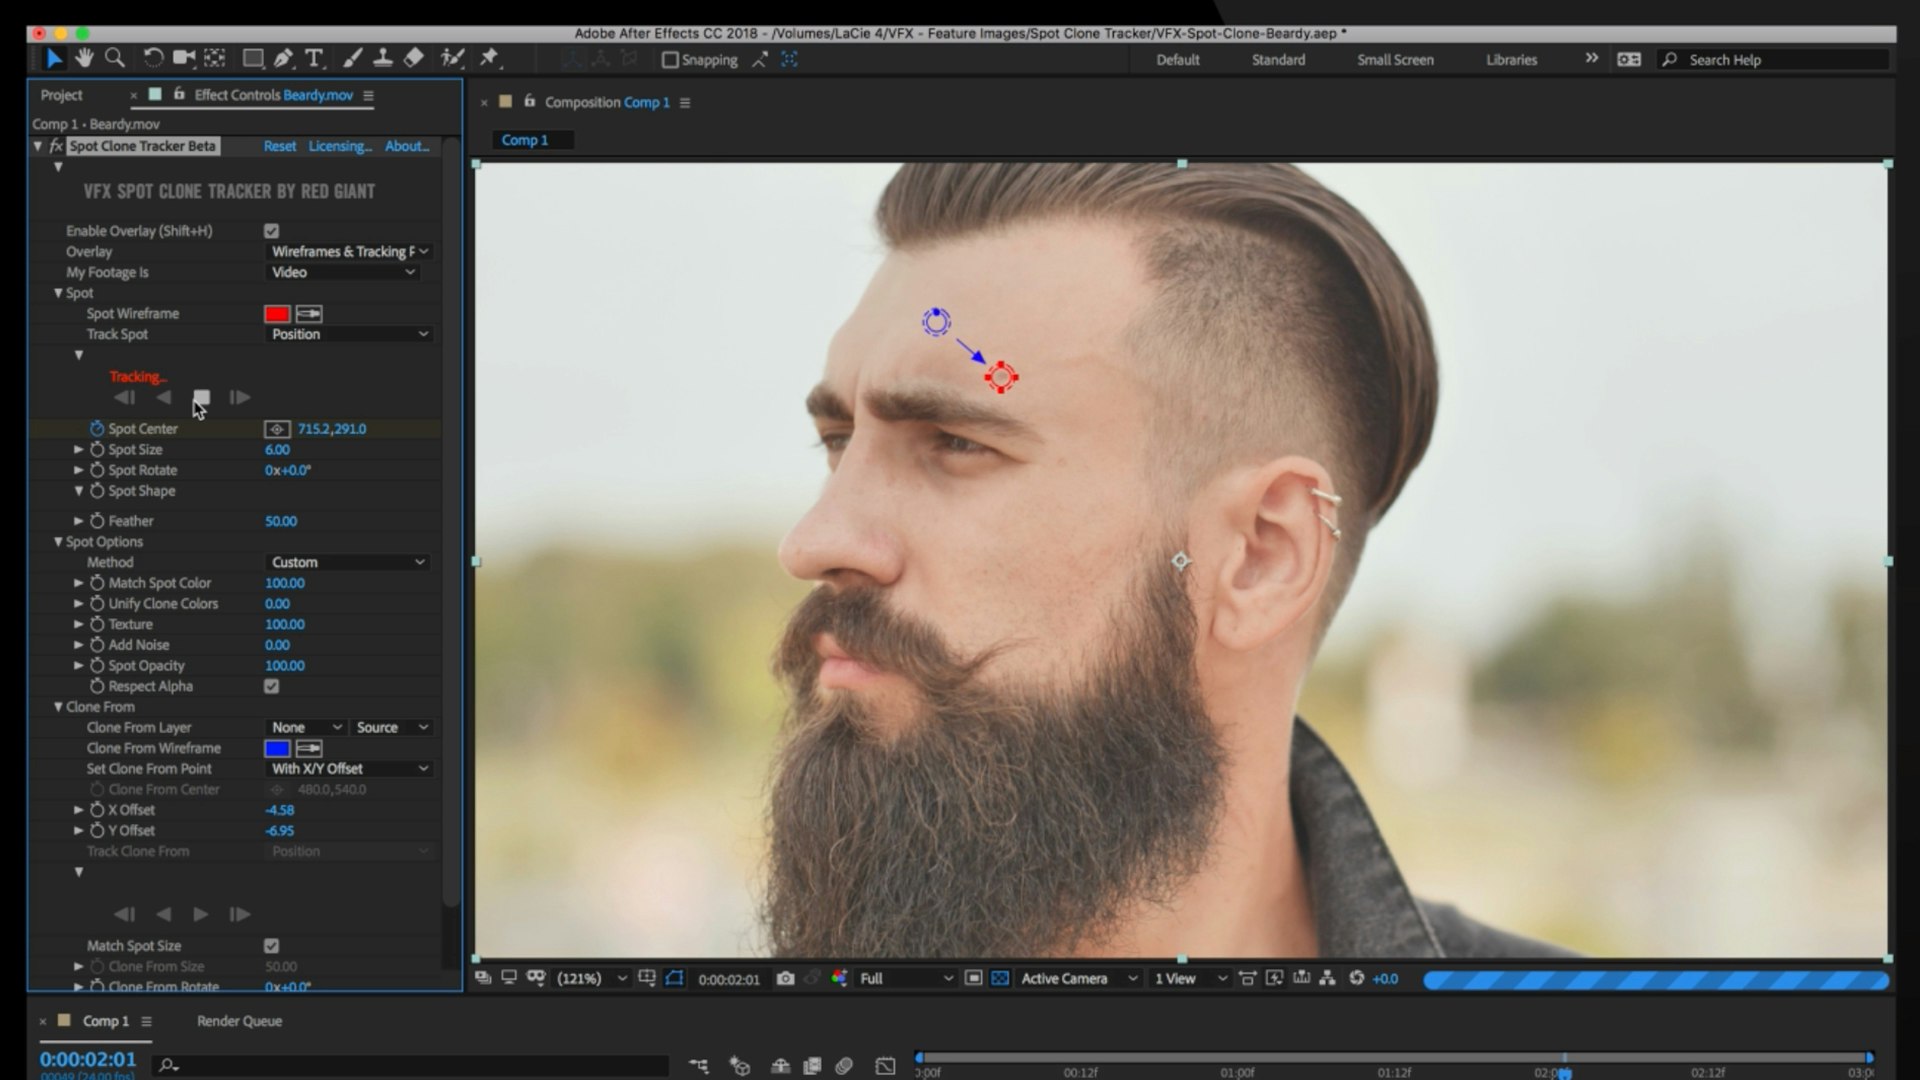Toggle the Snapping checkbox

(x=671, y=60)
